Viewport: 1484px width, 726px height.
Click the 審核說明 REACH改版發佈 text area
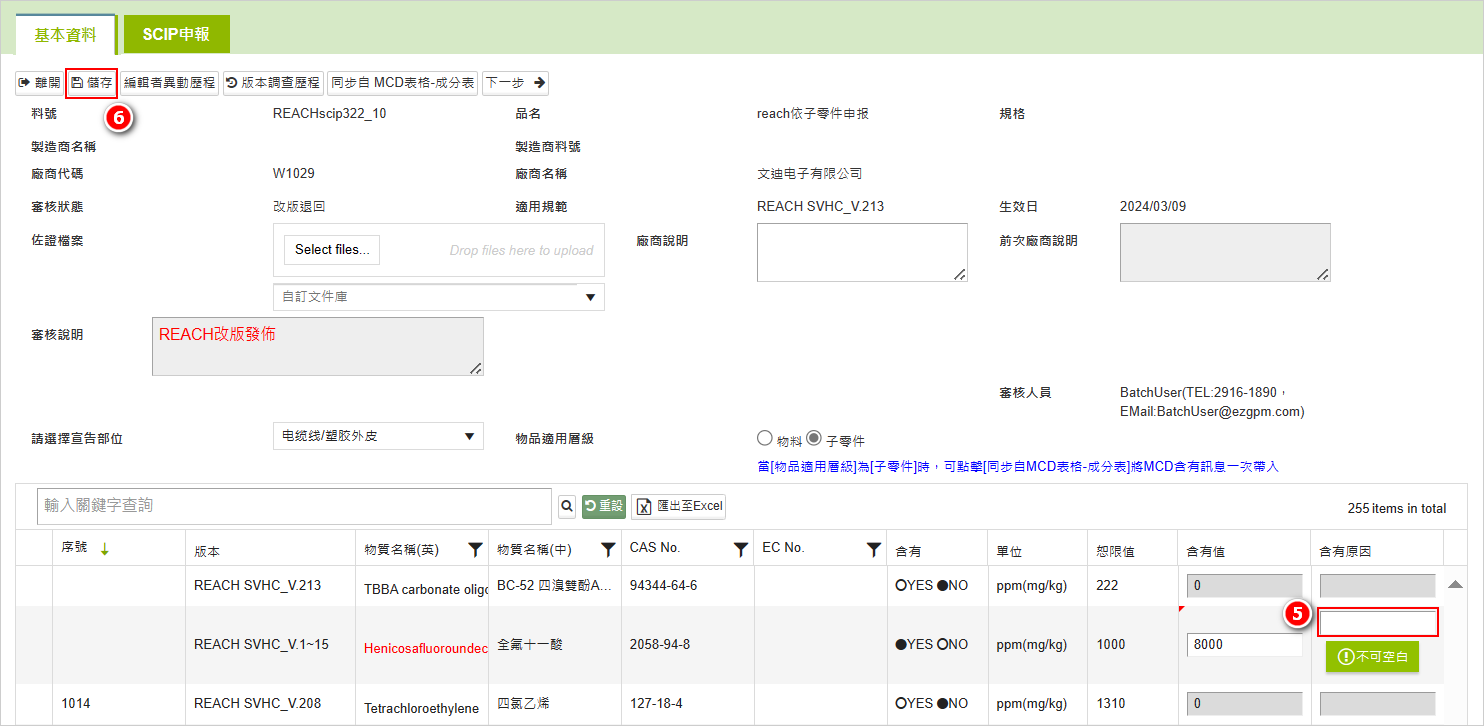(318, 347)
